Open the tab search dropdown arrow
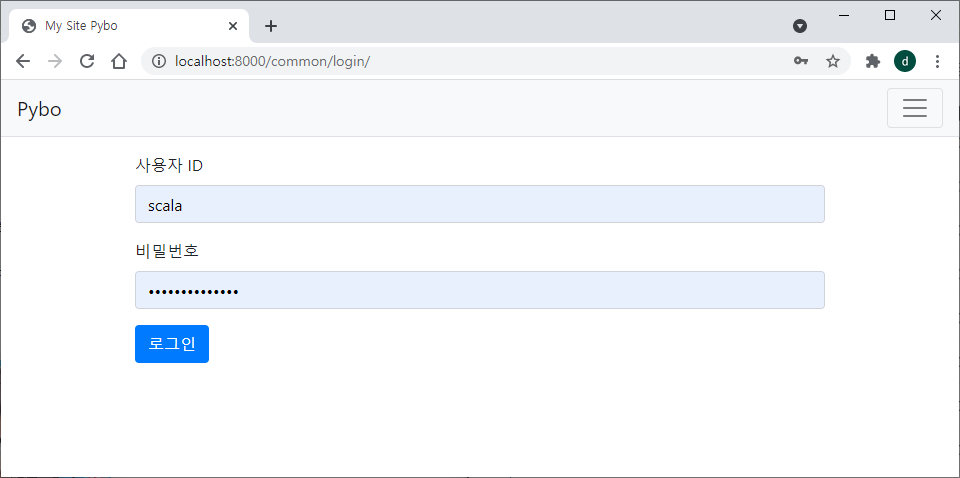 (x=800, y=26)
